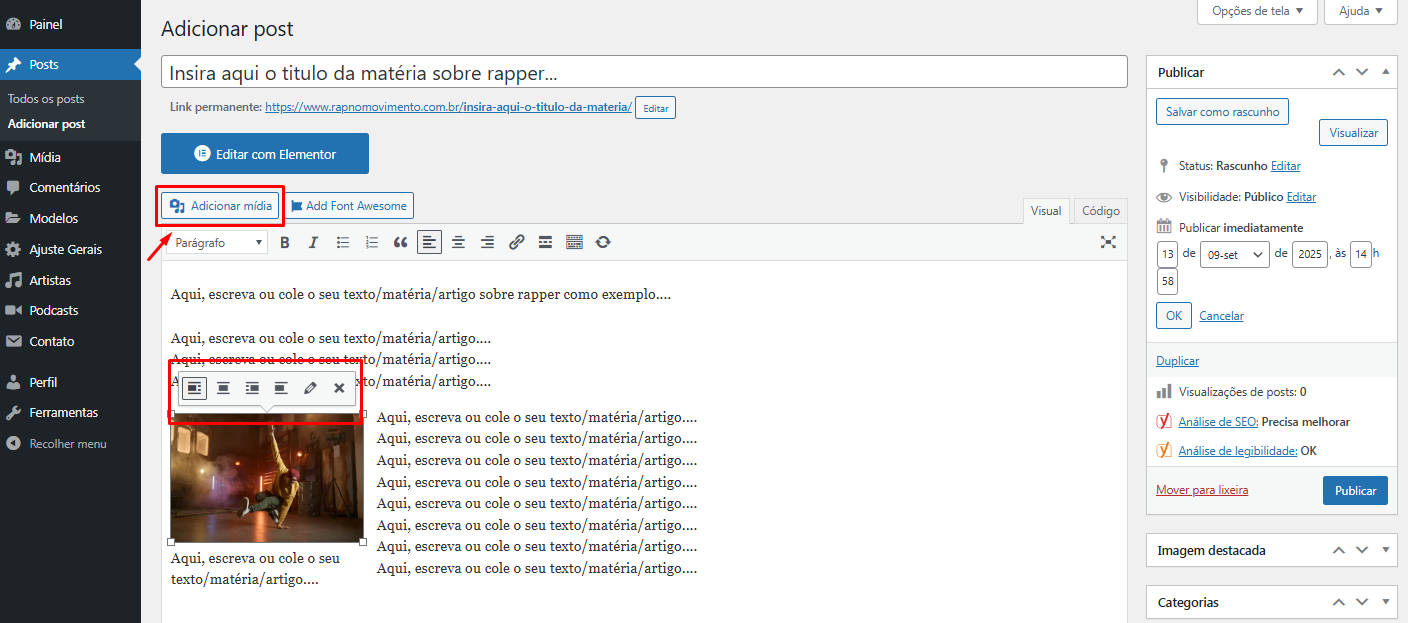The height and width of the screenshot is (623, 1408).
Task: Toggle italic formatting in editor toolbar
Action: (x=313, y=242)
